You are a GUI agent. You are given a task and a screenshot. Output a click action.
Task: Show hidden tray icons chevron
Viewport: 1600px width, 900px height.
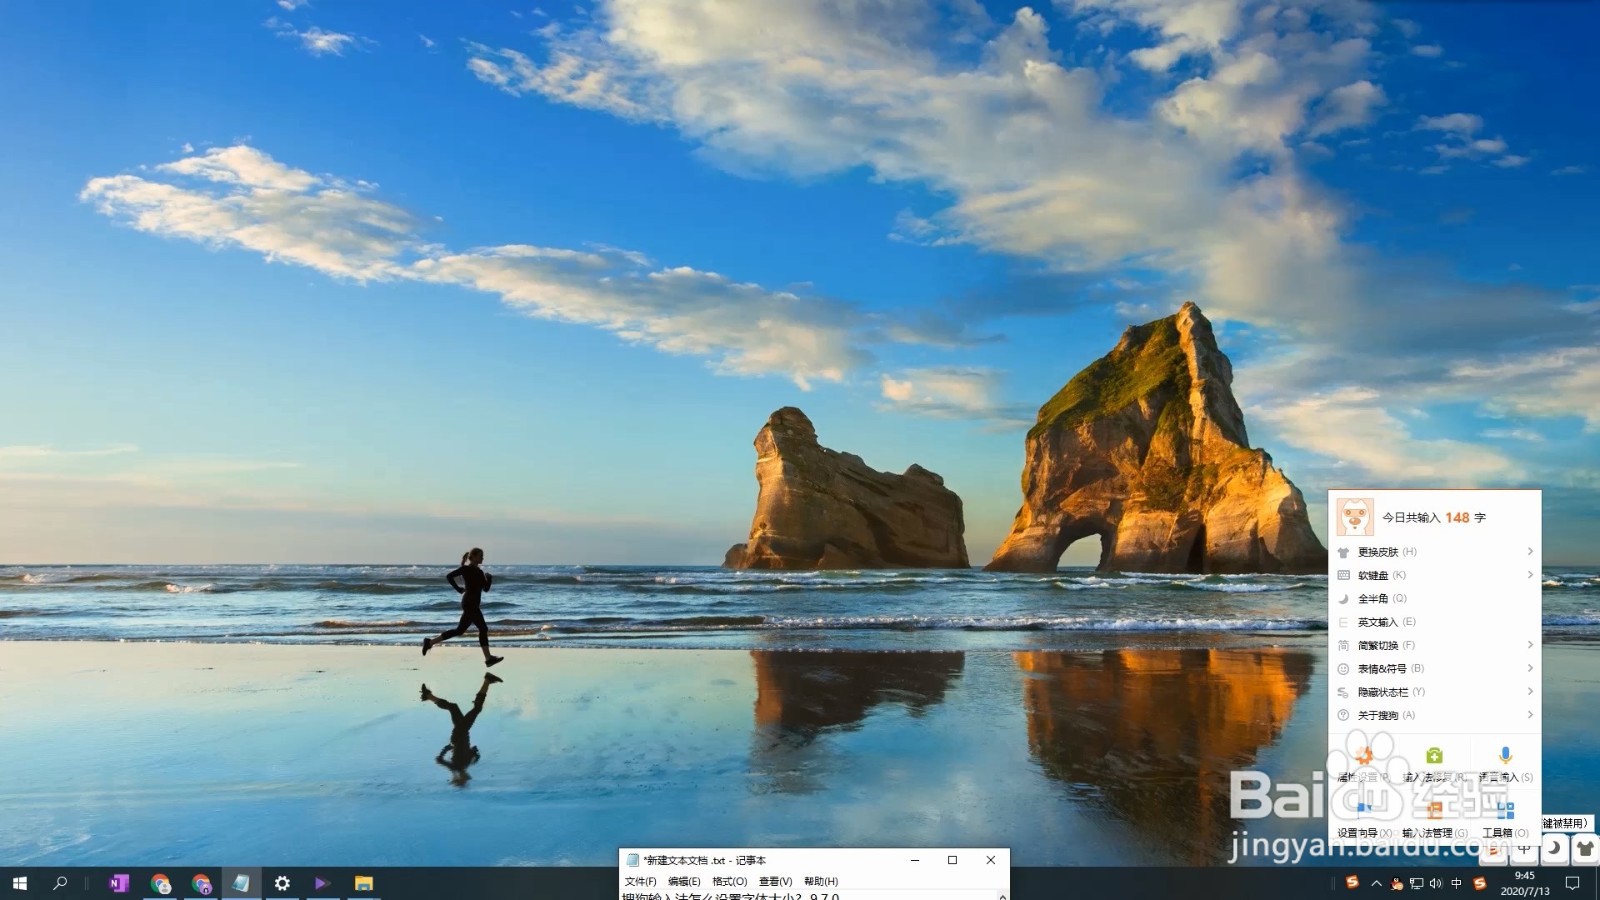click(1376, 883)
